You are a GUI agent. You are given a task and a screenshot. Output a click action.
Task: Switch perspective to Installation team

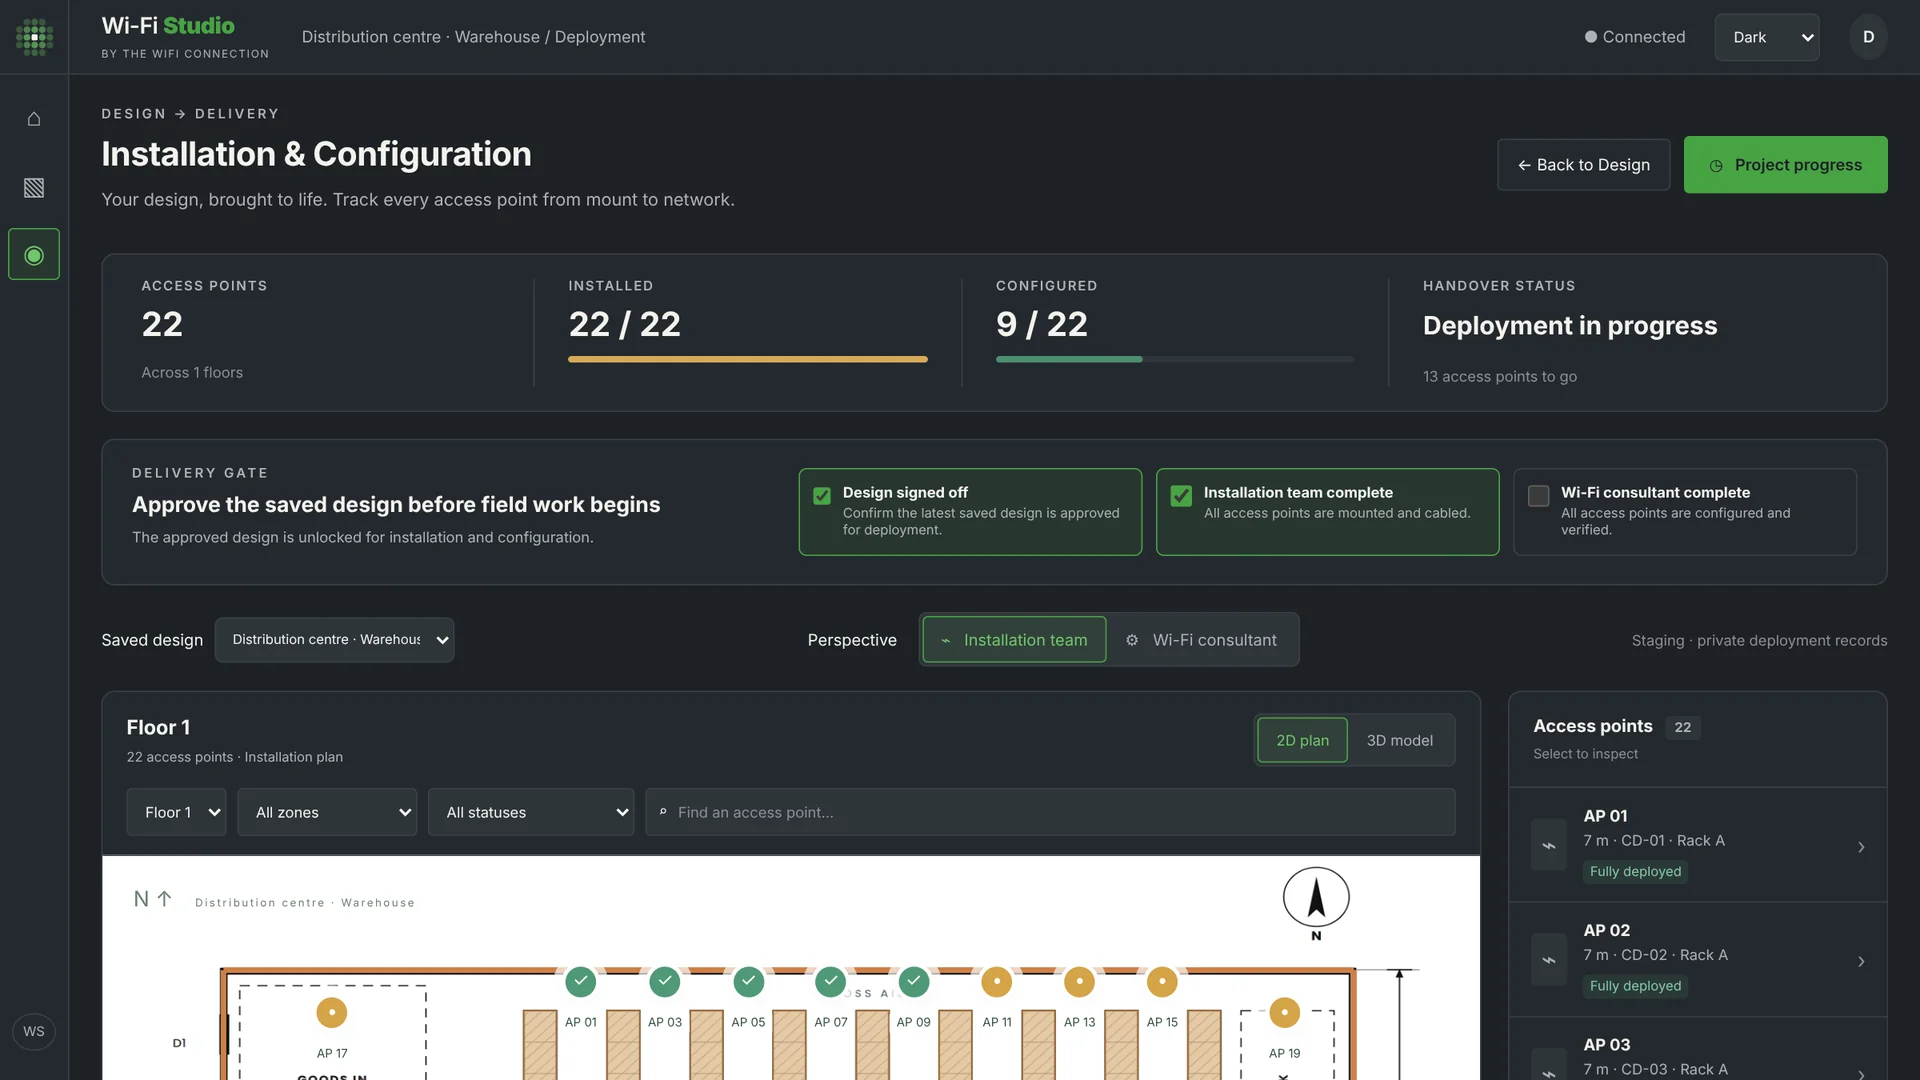(1014, 640)
